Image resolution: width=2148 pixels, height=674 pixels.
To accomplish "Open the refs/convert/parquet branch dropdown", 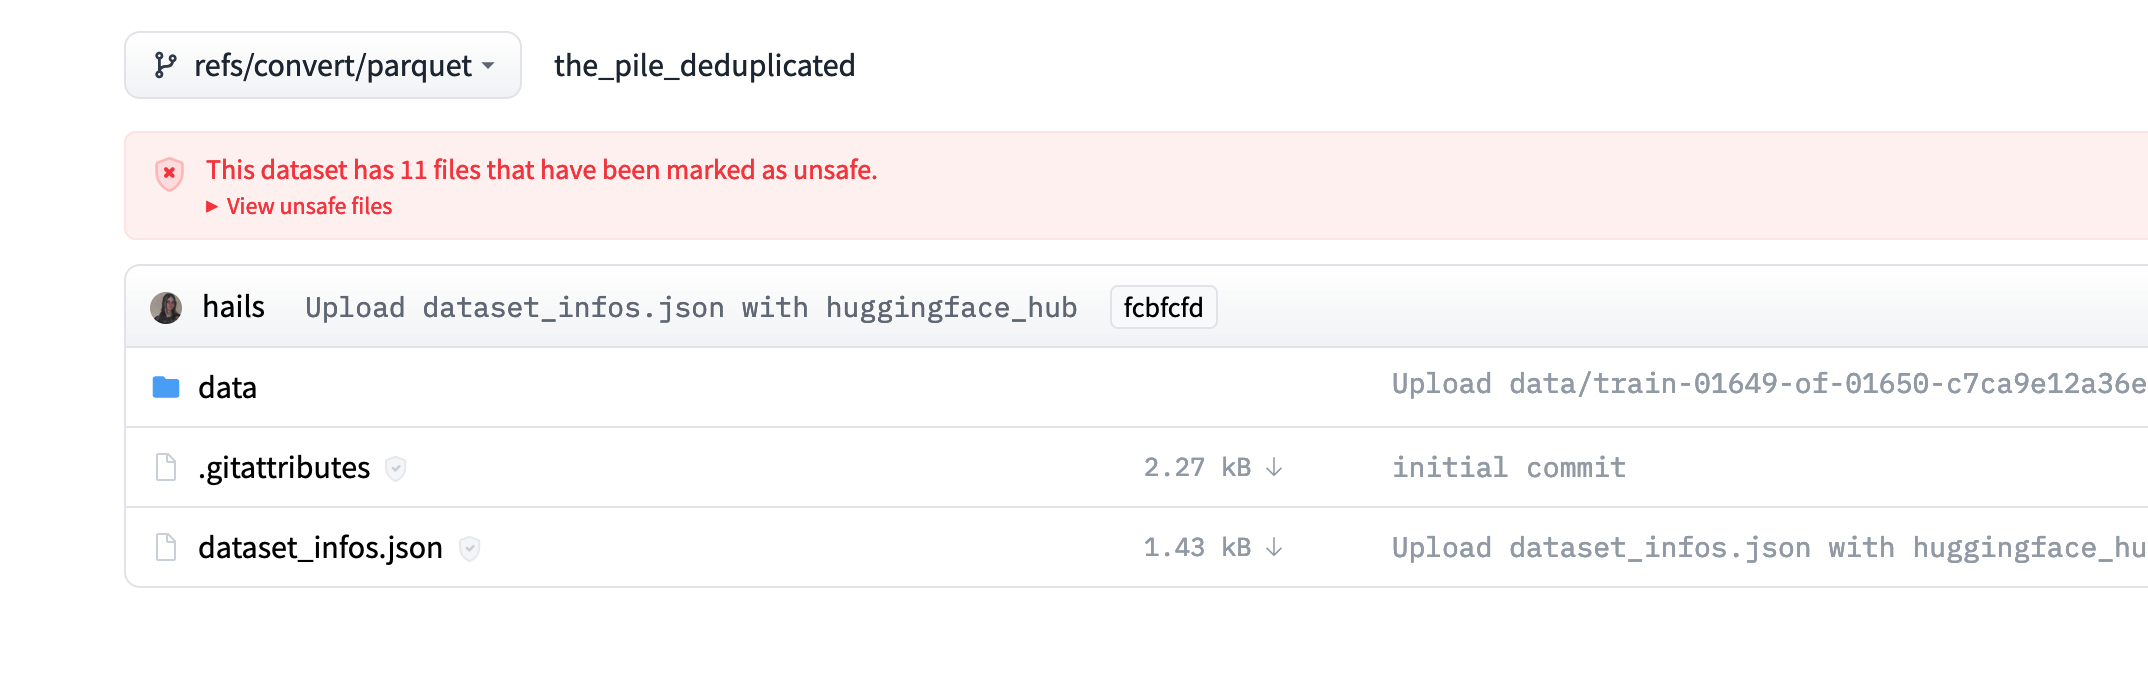I will coord(322,64).
